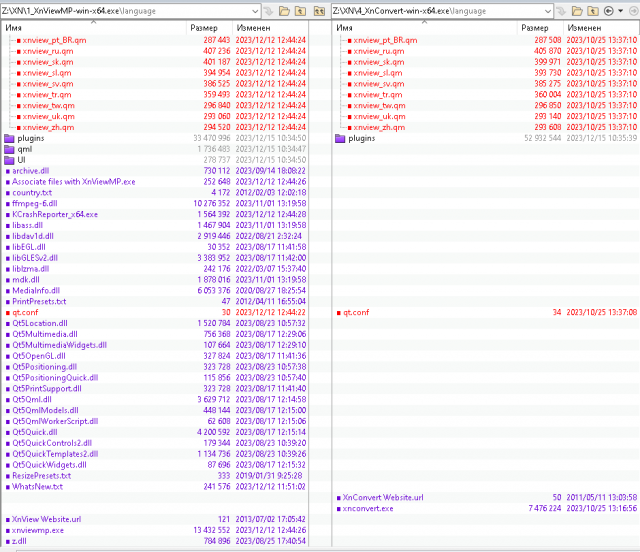Select MediaInfo.dll file row
The image size is (640, 552).
(155, 290)
